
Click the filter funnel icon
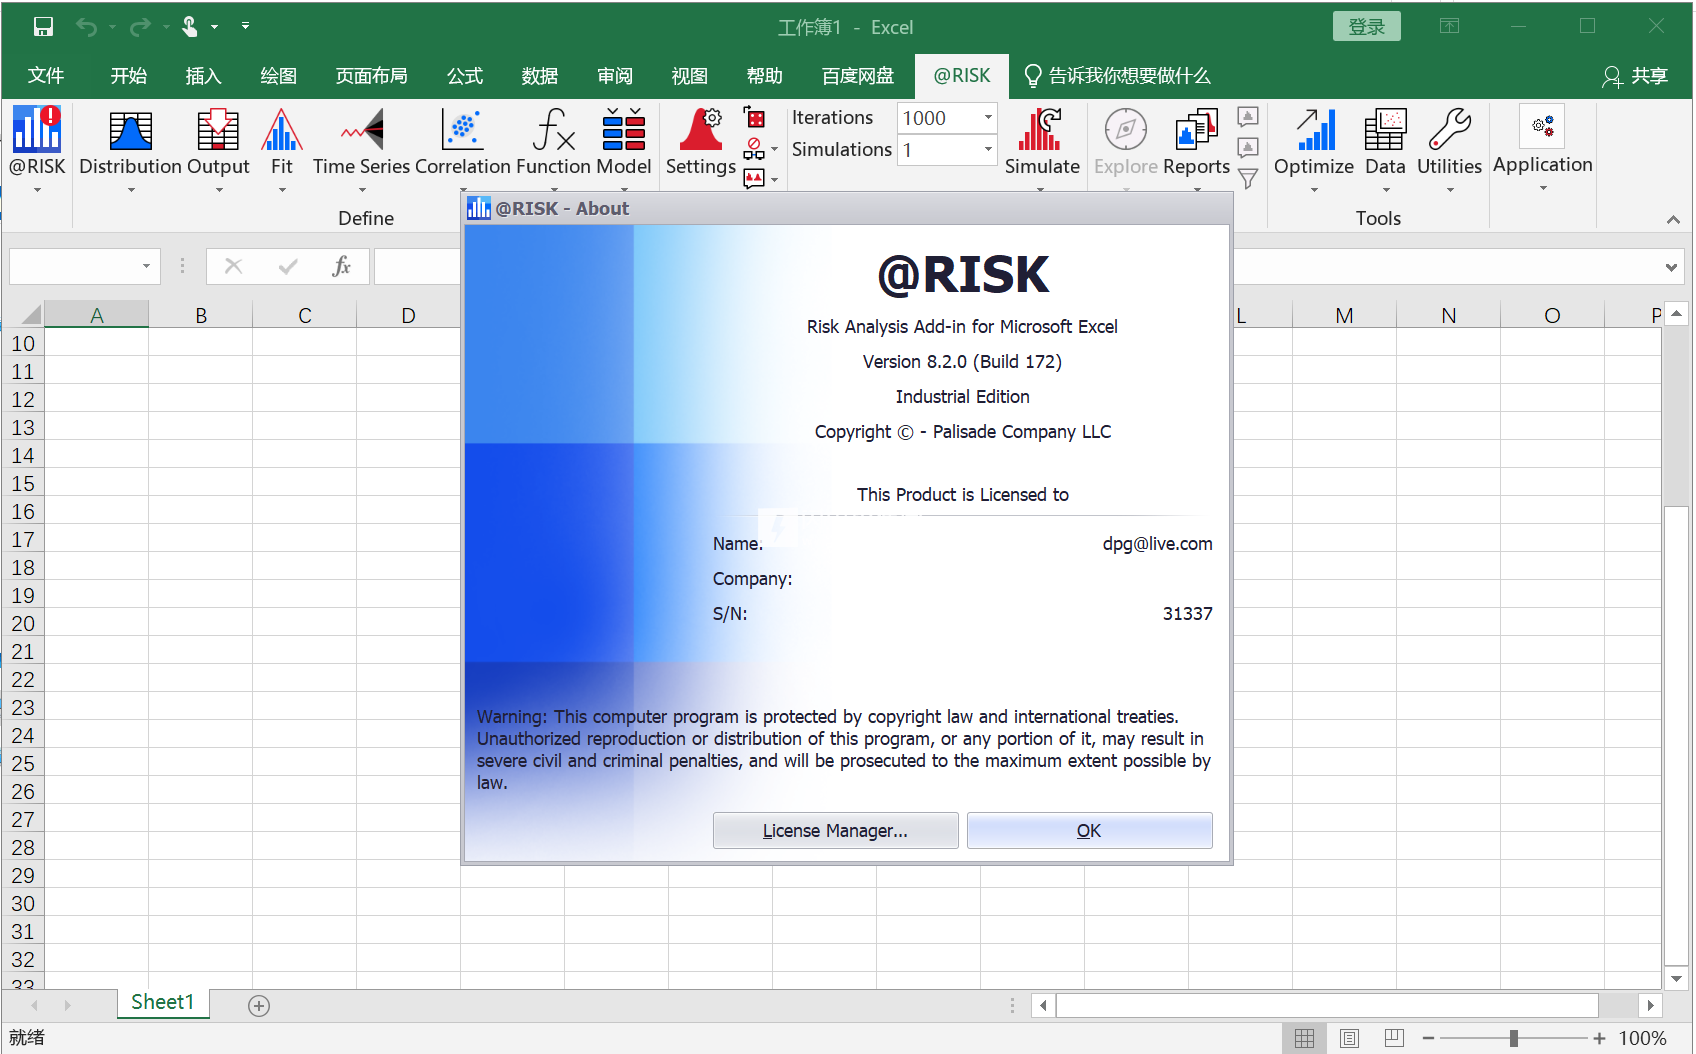coord(1248,179)
